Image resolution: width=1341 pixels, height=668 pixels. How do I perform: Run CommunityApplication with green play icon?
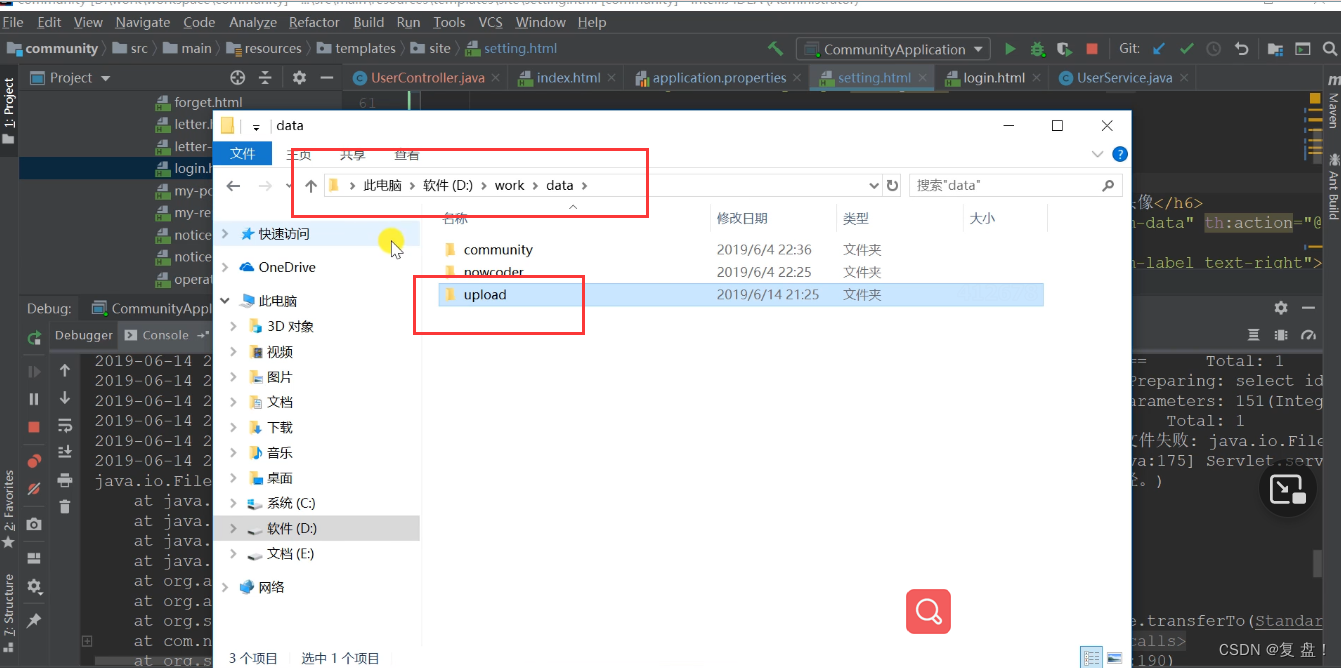(x=1010, y=48)
